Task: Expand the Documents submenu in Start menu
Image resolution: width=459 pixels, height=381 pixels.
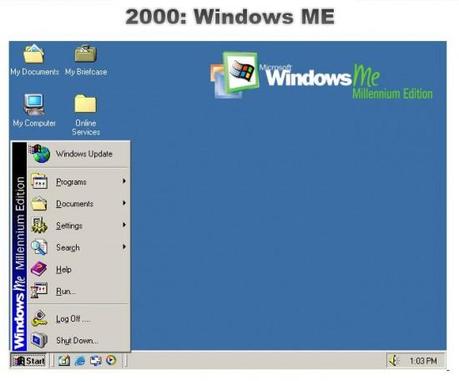Action: click(x=79, y=203)
